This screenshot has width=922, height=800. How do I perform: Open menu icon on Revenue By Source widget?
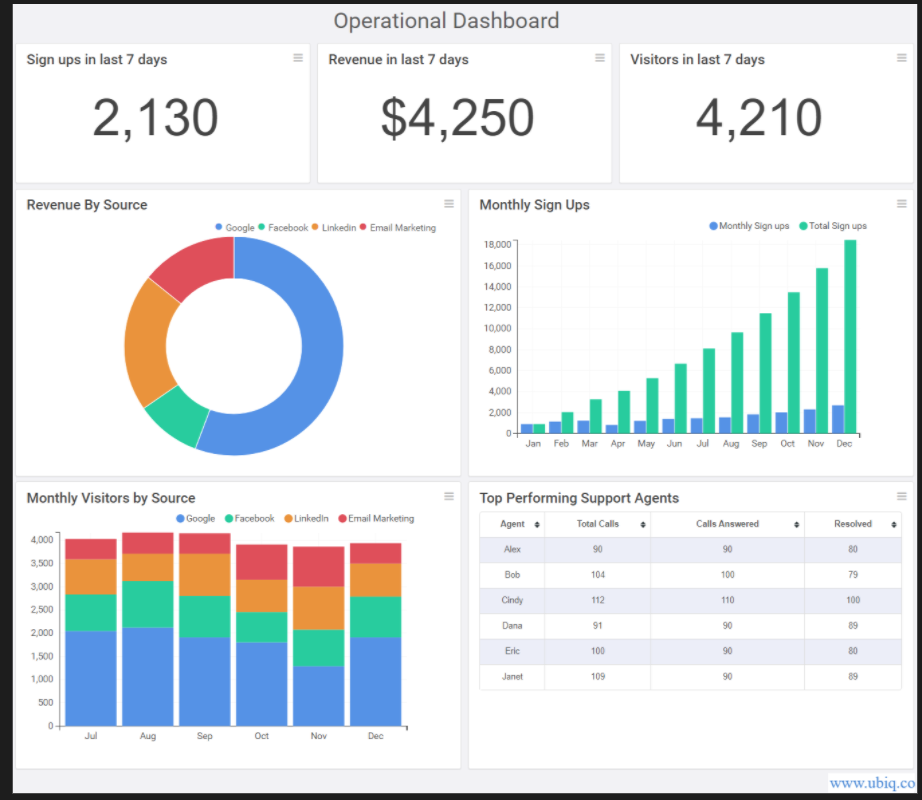pyautogui.click(x=449, y=204)
